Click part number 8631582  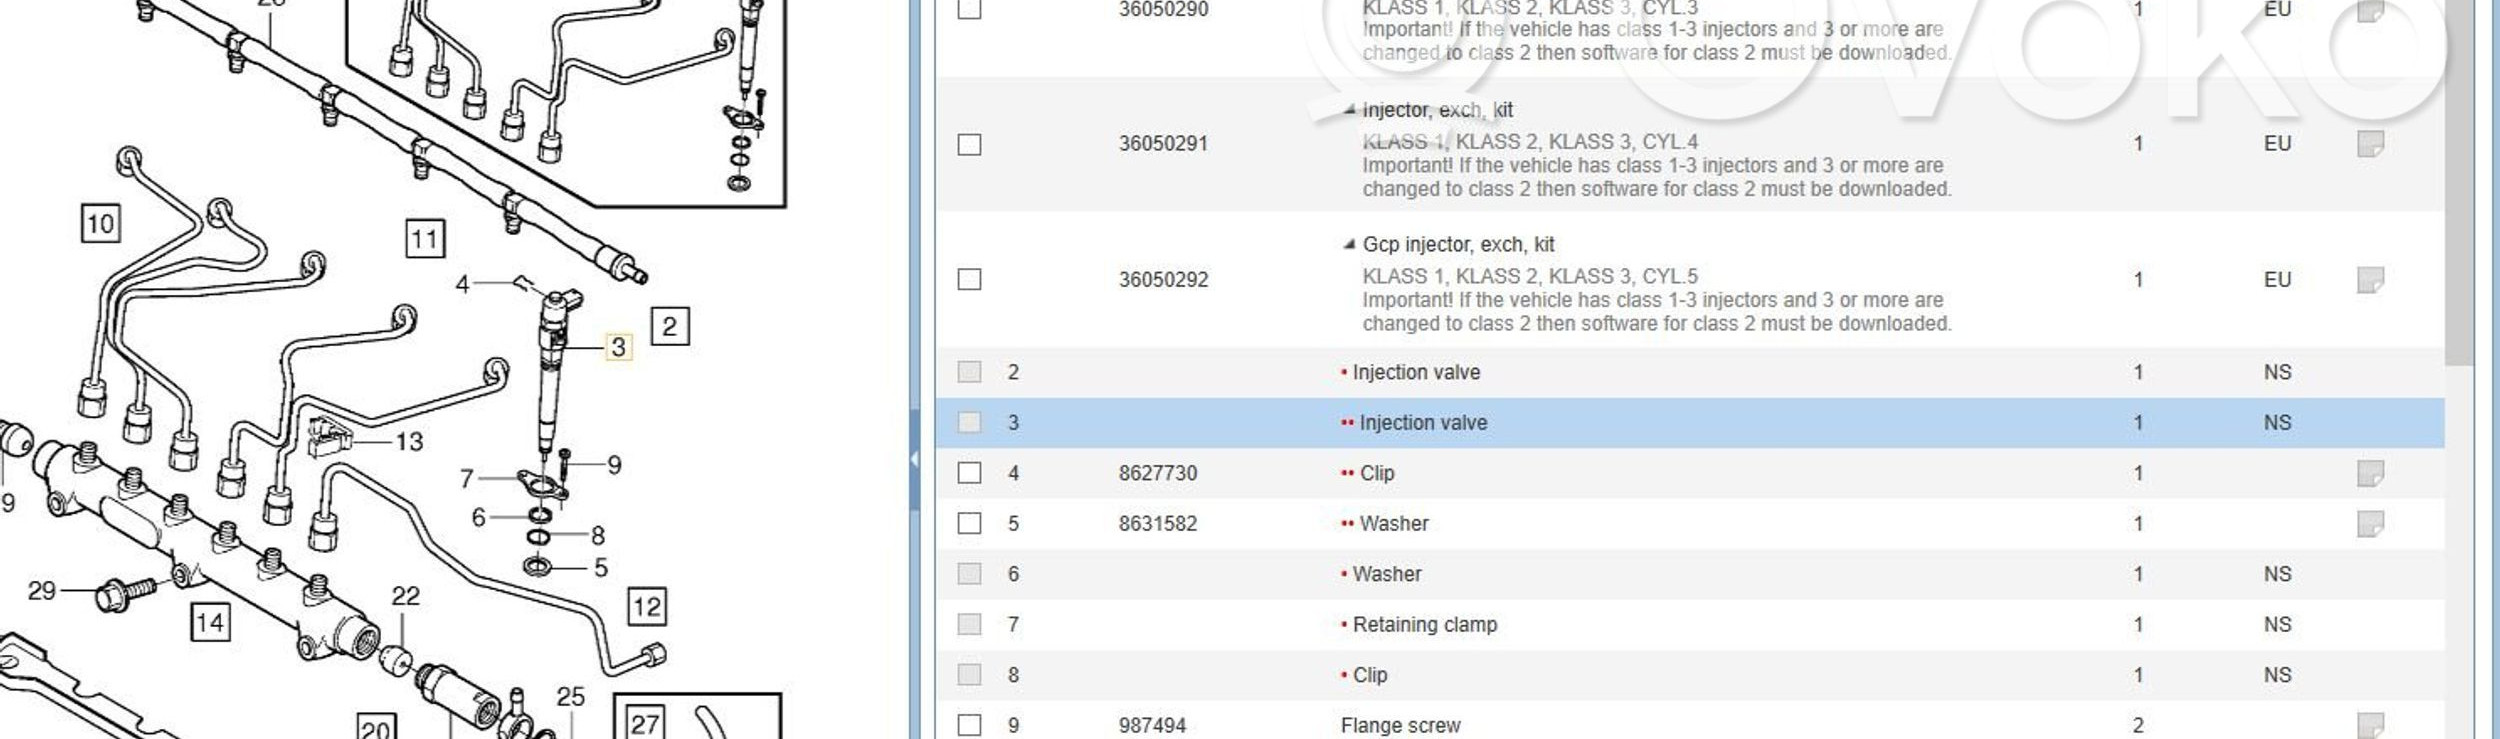1157,524
